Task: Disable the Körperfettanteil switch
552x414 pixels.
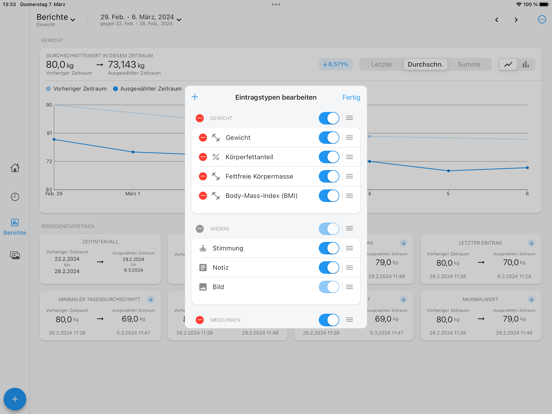Action: [329, 157]
